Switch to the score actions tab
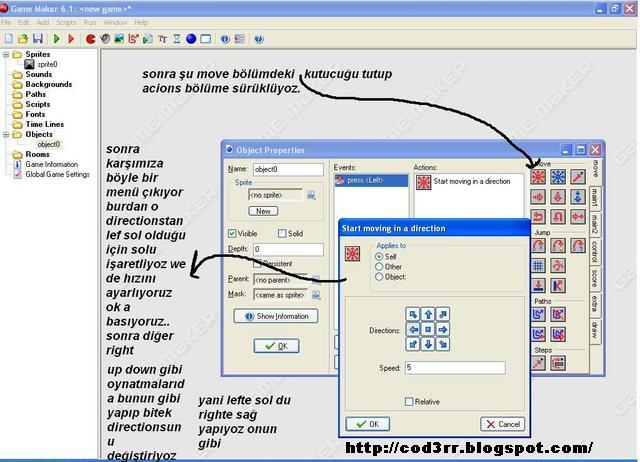 pos(596,279)
